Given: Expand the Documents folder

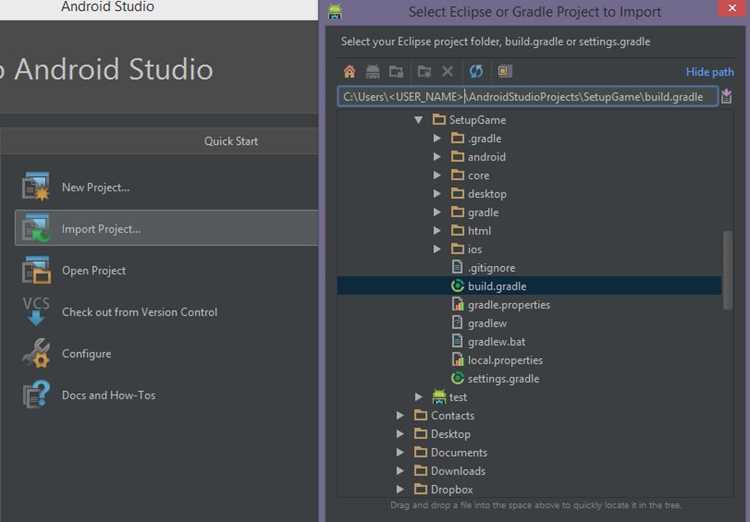Looking at the screenshot, I should click(400, 452).
